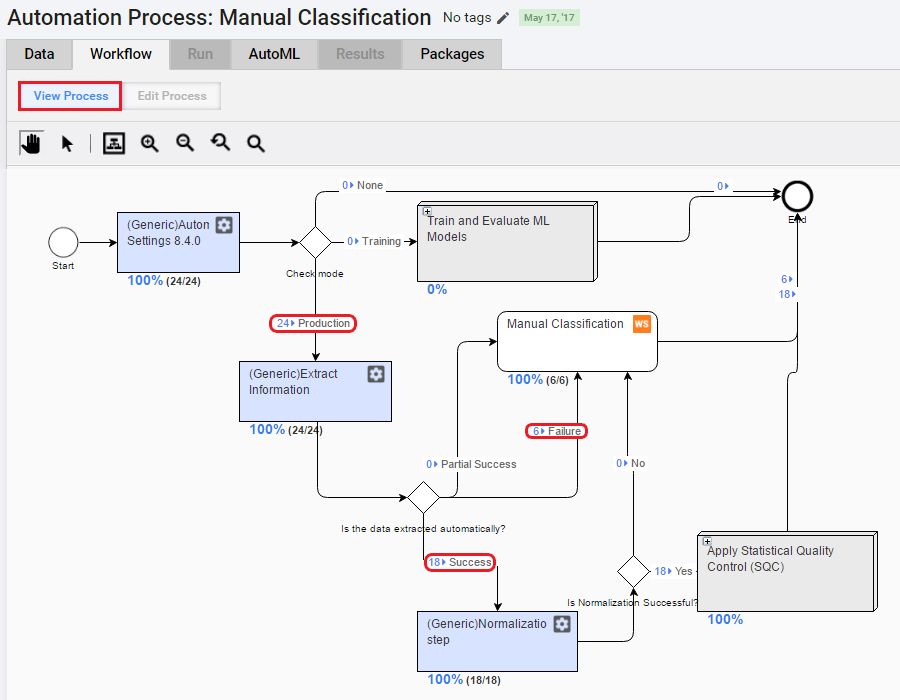Zoom in with the plus magnifier
The image size is (900, 700).
coord(150,143)
